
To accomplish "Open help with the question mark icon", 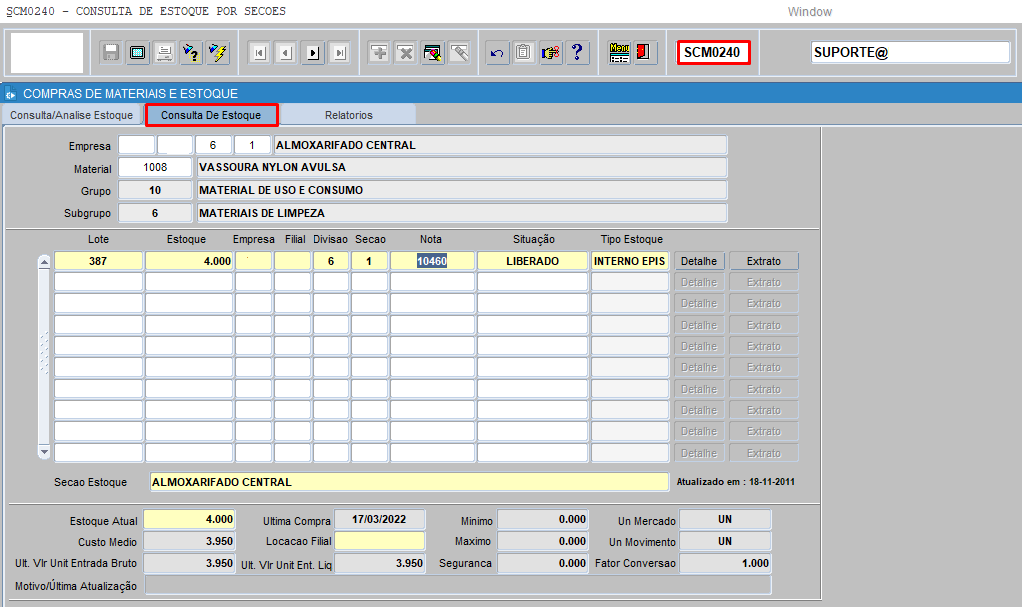I will point(577,52).
